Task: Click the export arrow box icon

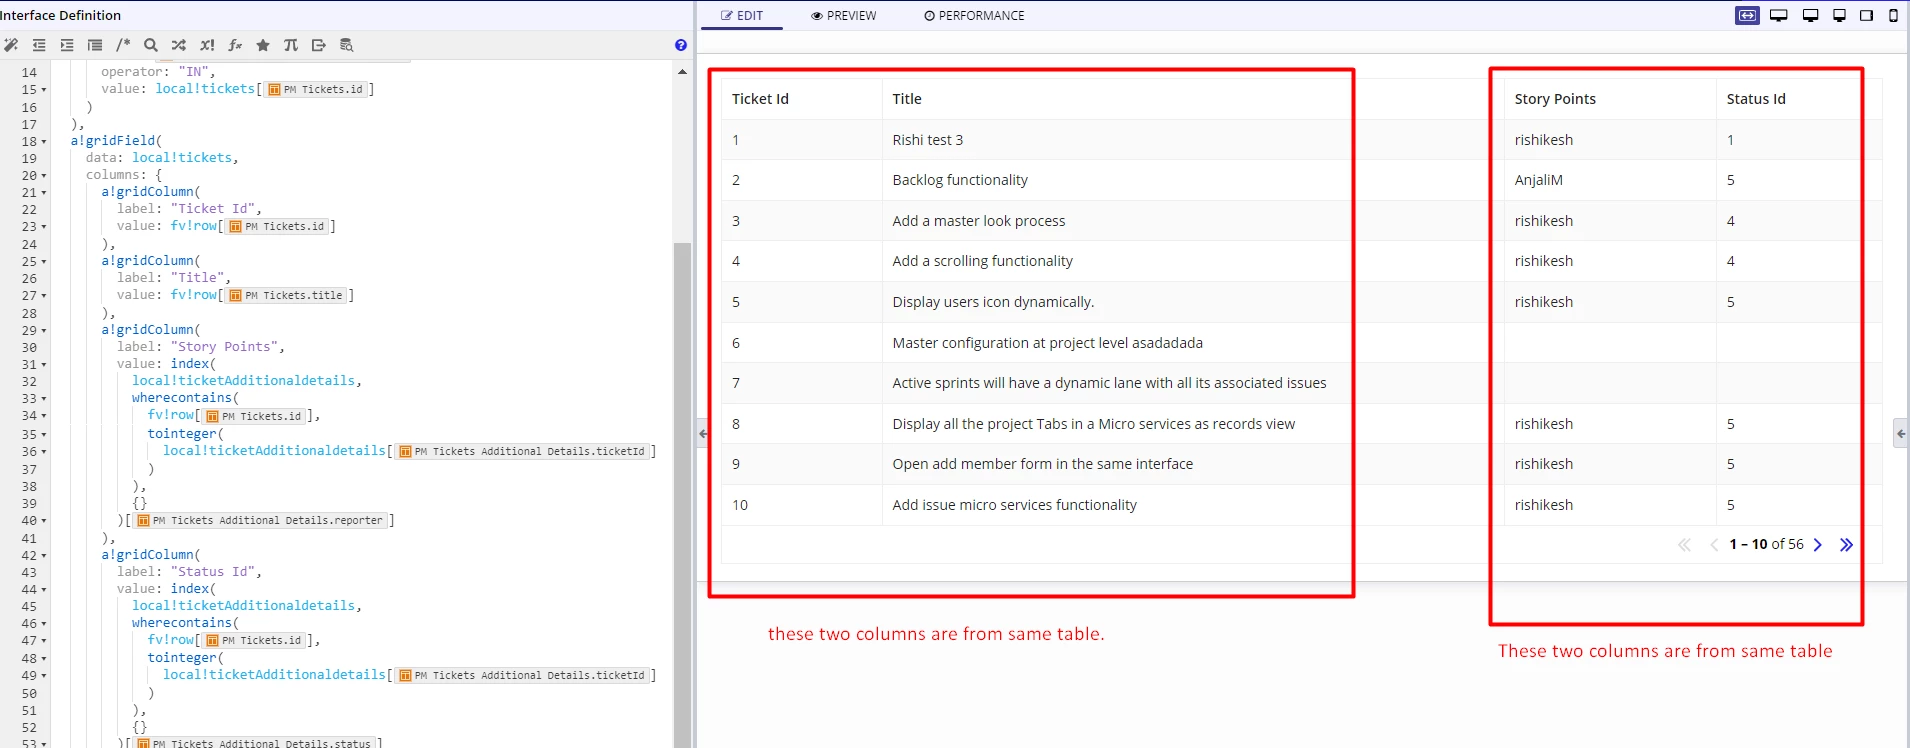Action: coord(319,45)
